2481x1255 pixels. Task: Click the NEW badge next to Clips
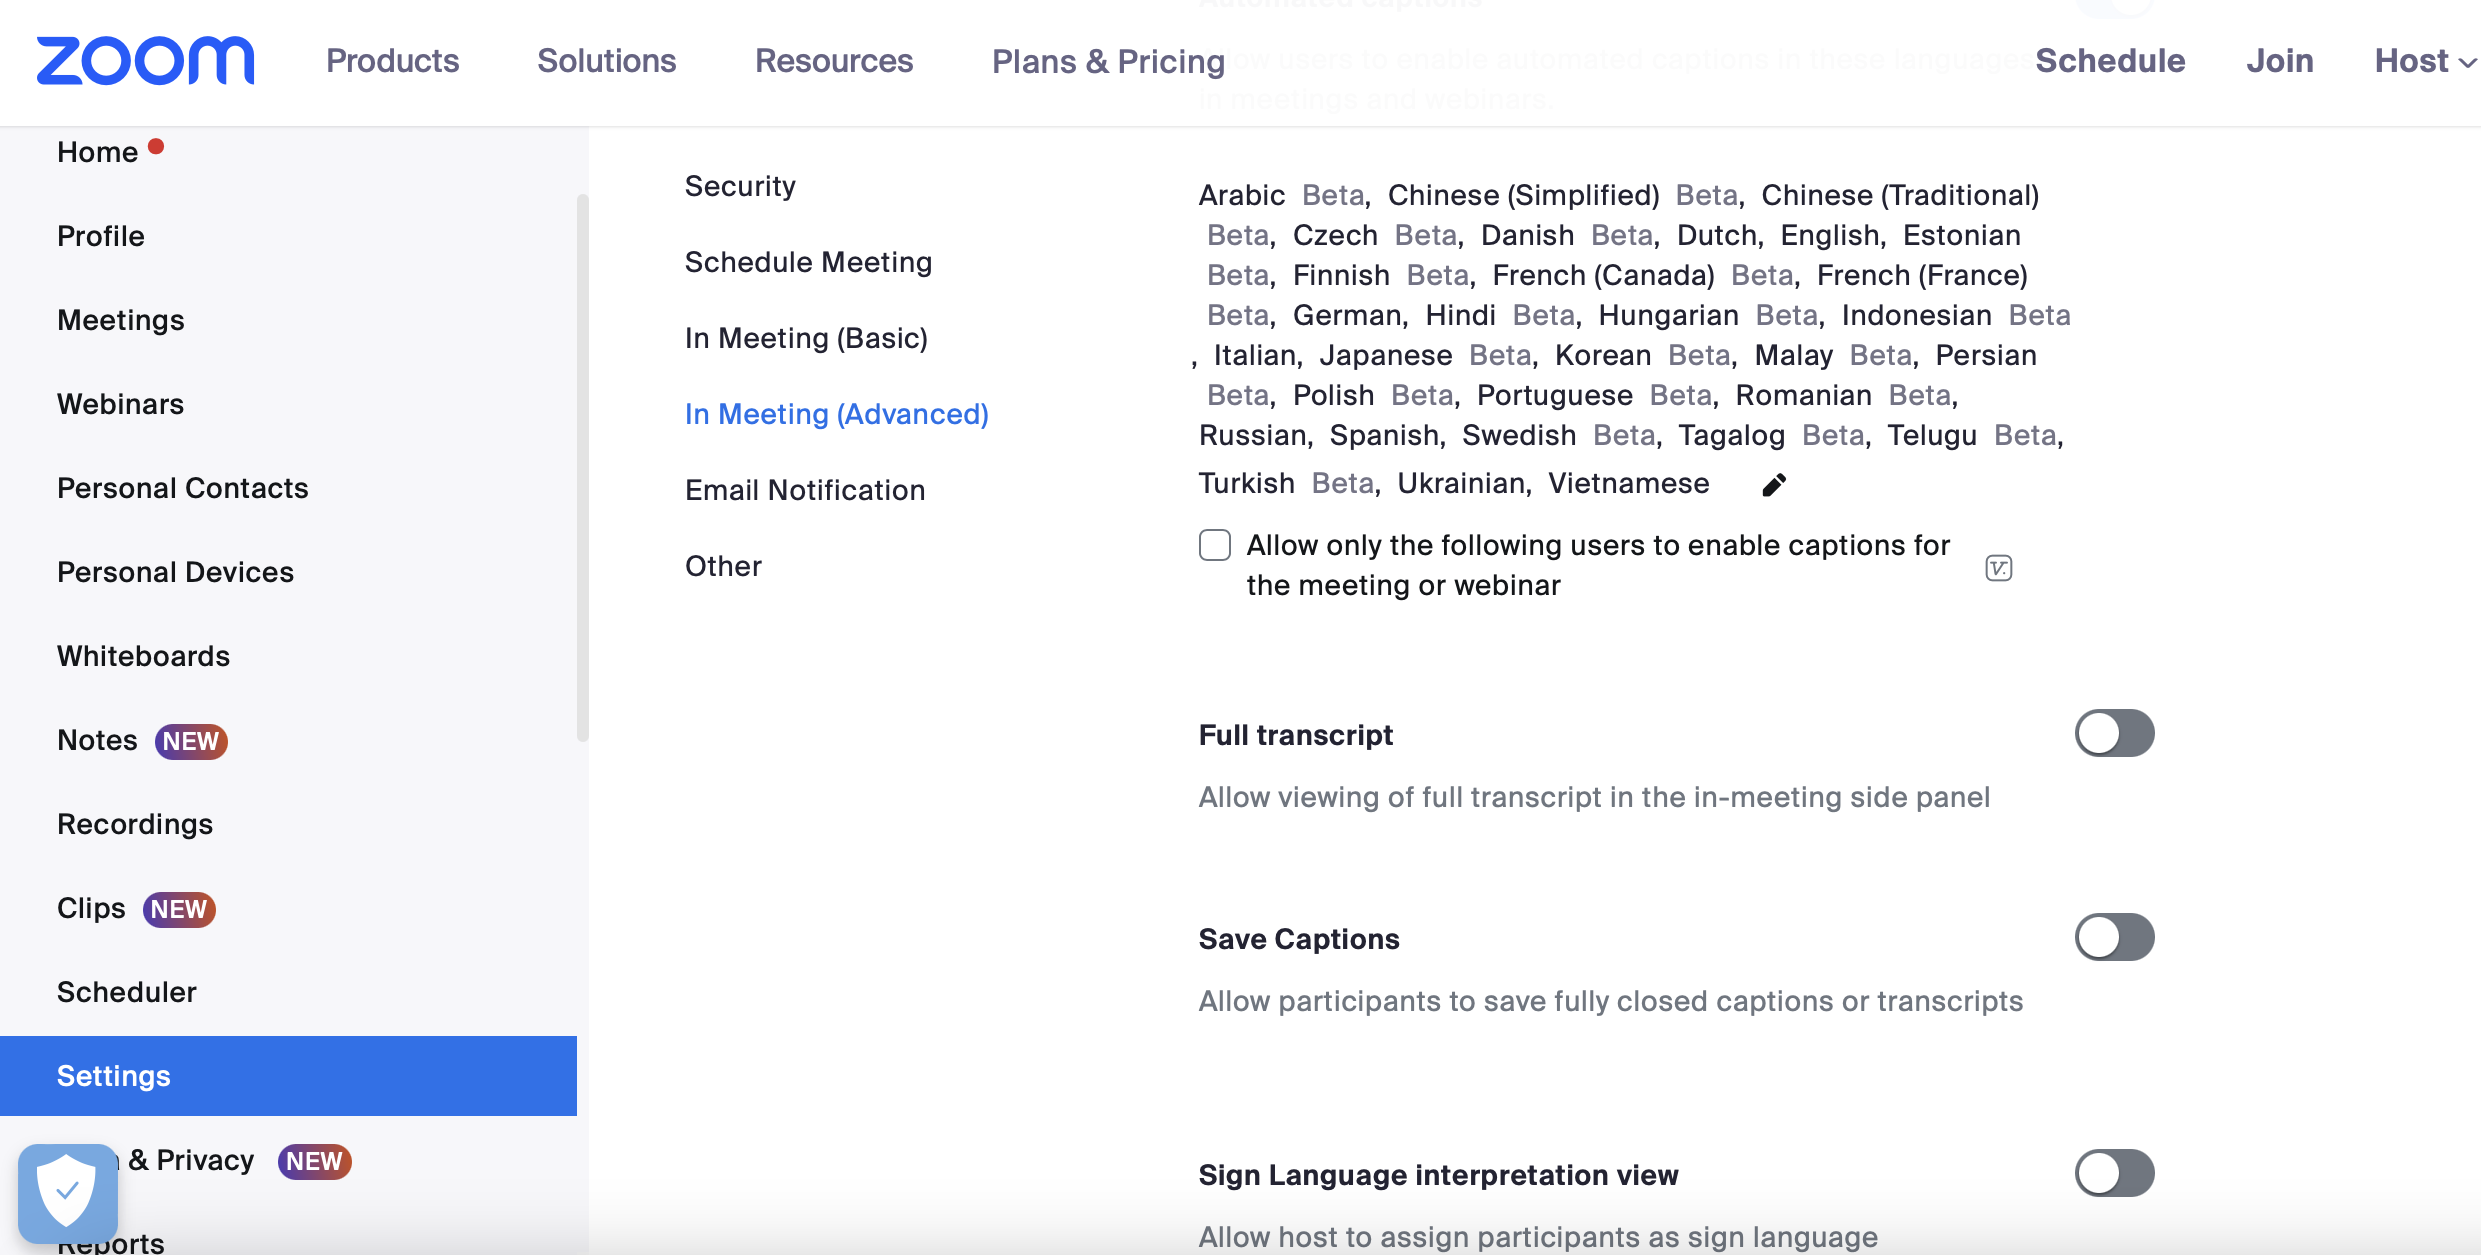click(179, 909)
